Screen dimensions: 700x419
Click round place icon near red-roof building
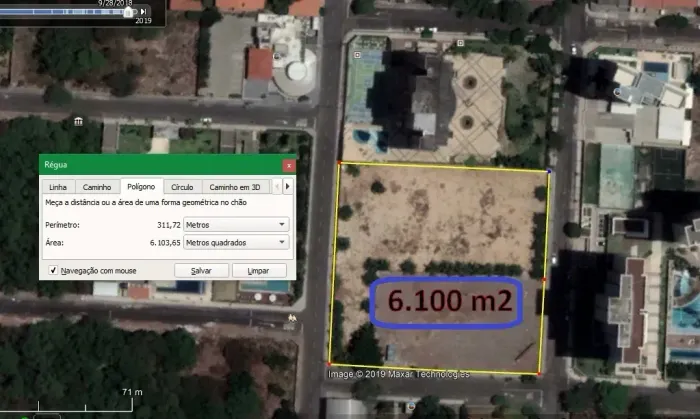[277, 56]
